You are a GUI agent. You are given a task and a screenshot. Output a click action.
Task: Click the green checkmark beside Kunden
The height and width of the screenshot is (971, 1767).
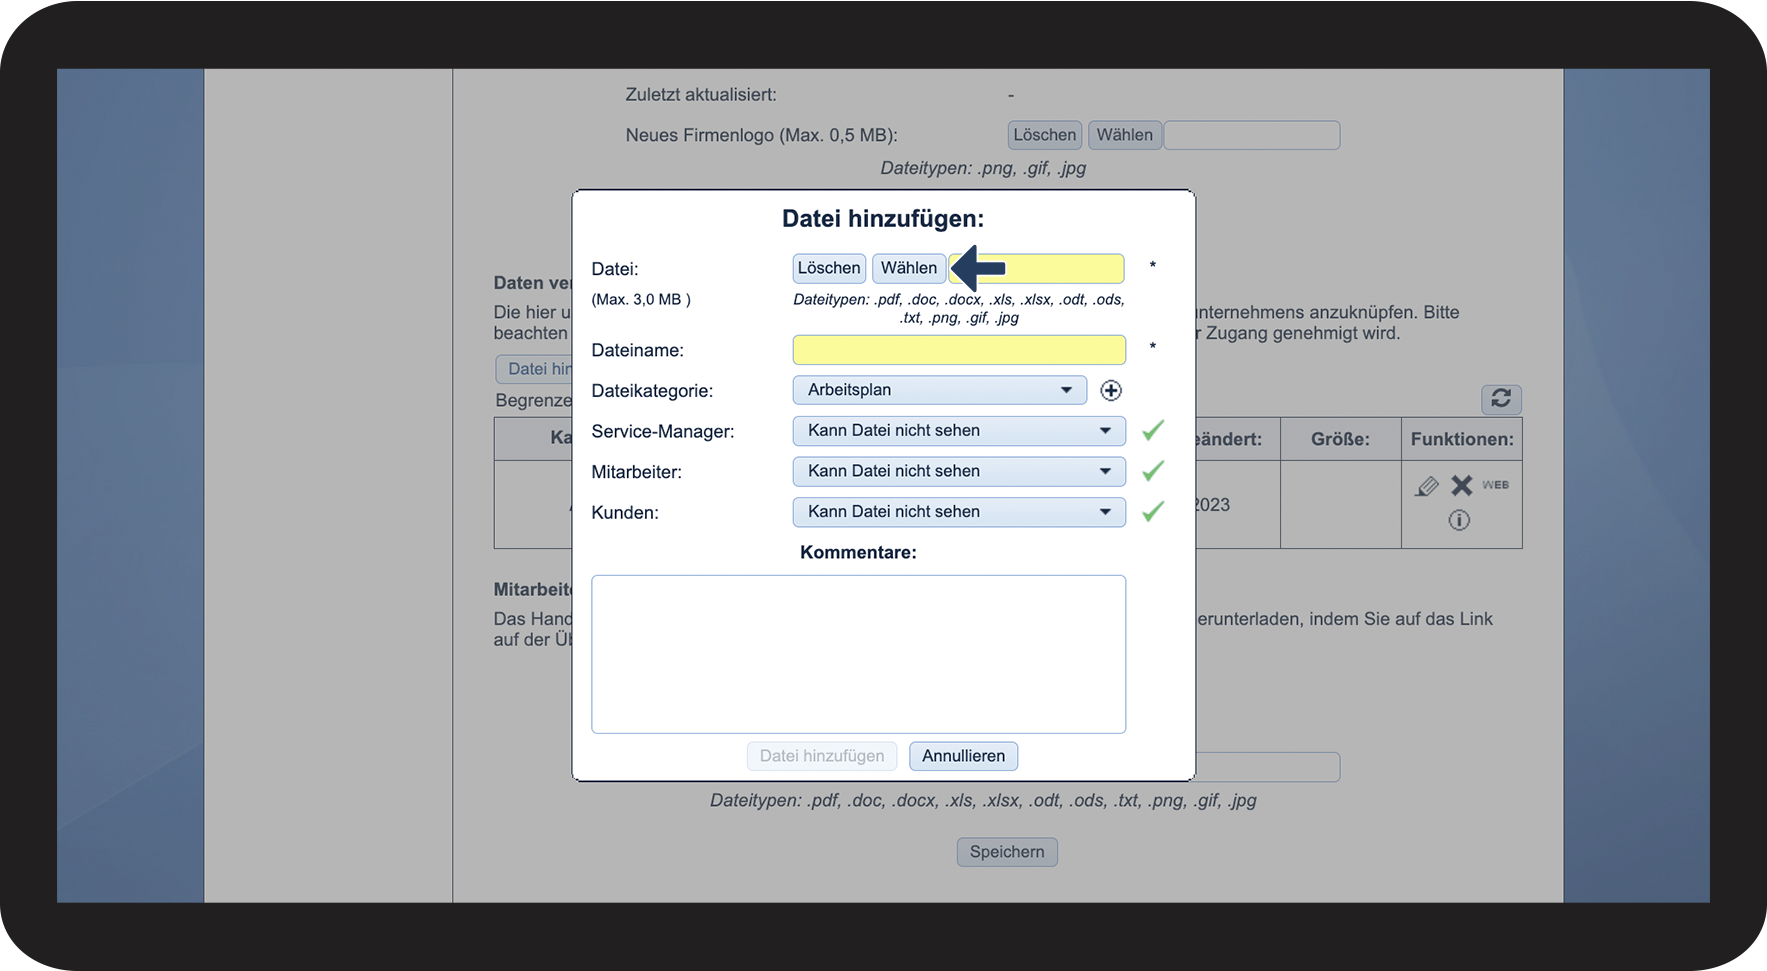[x=1153, y=512]
